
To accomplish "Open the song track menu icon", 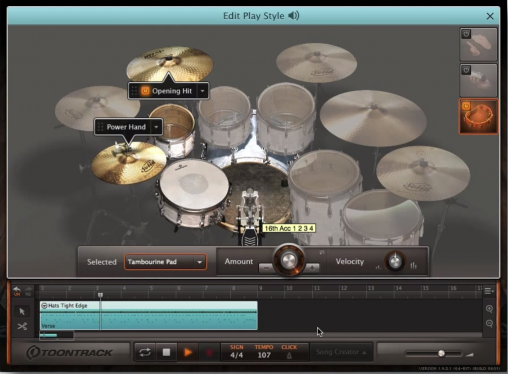I will (x=489, y=291).
